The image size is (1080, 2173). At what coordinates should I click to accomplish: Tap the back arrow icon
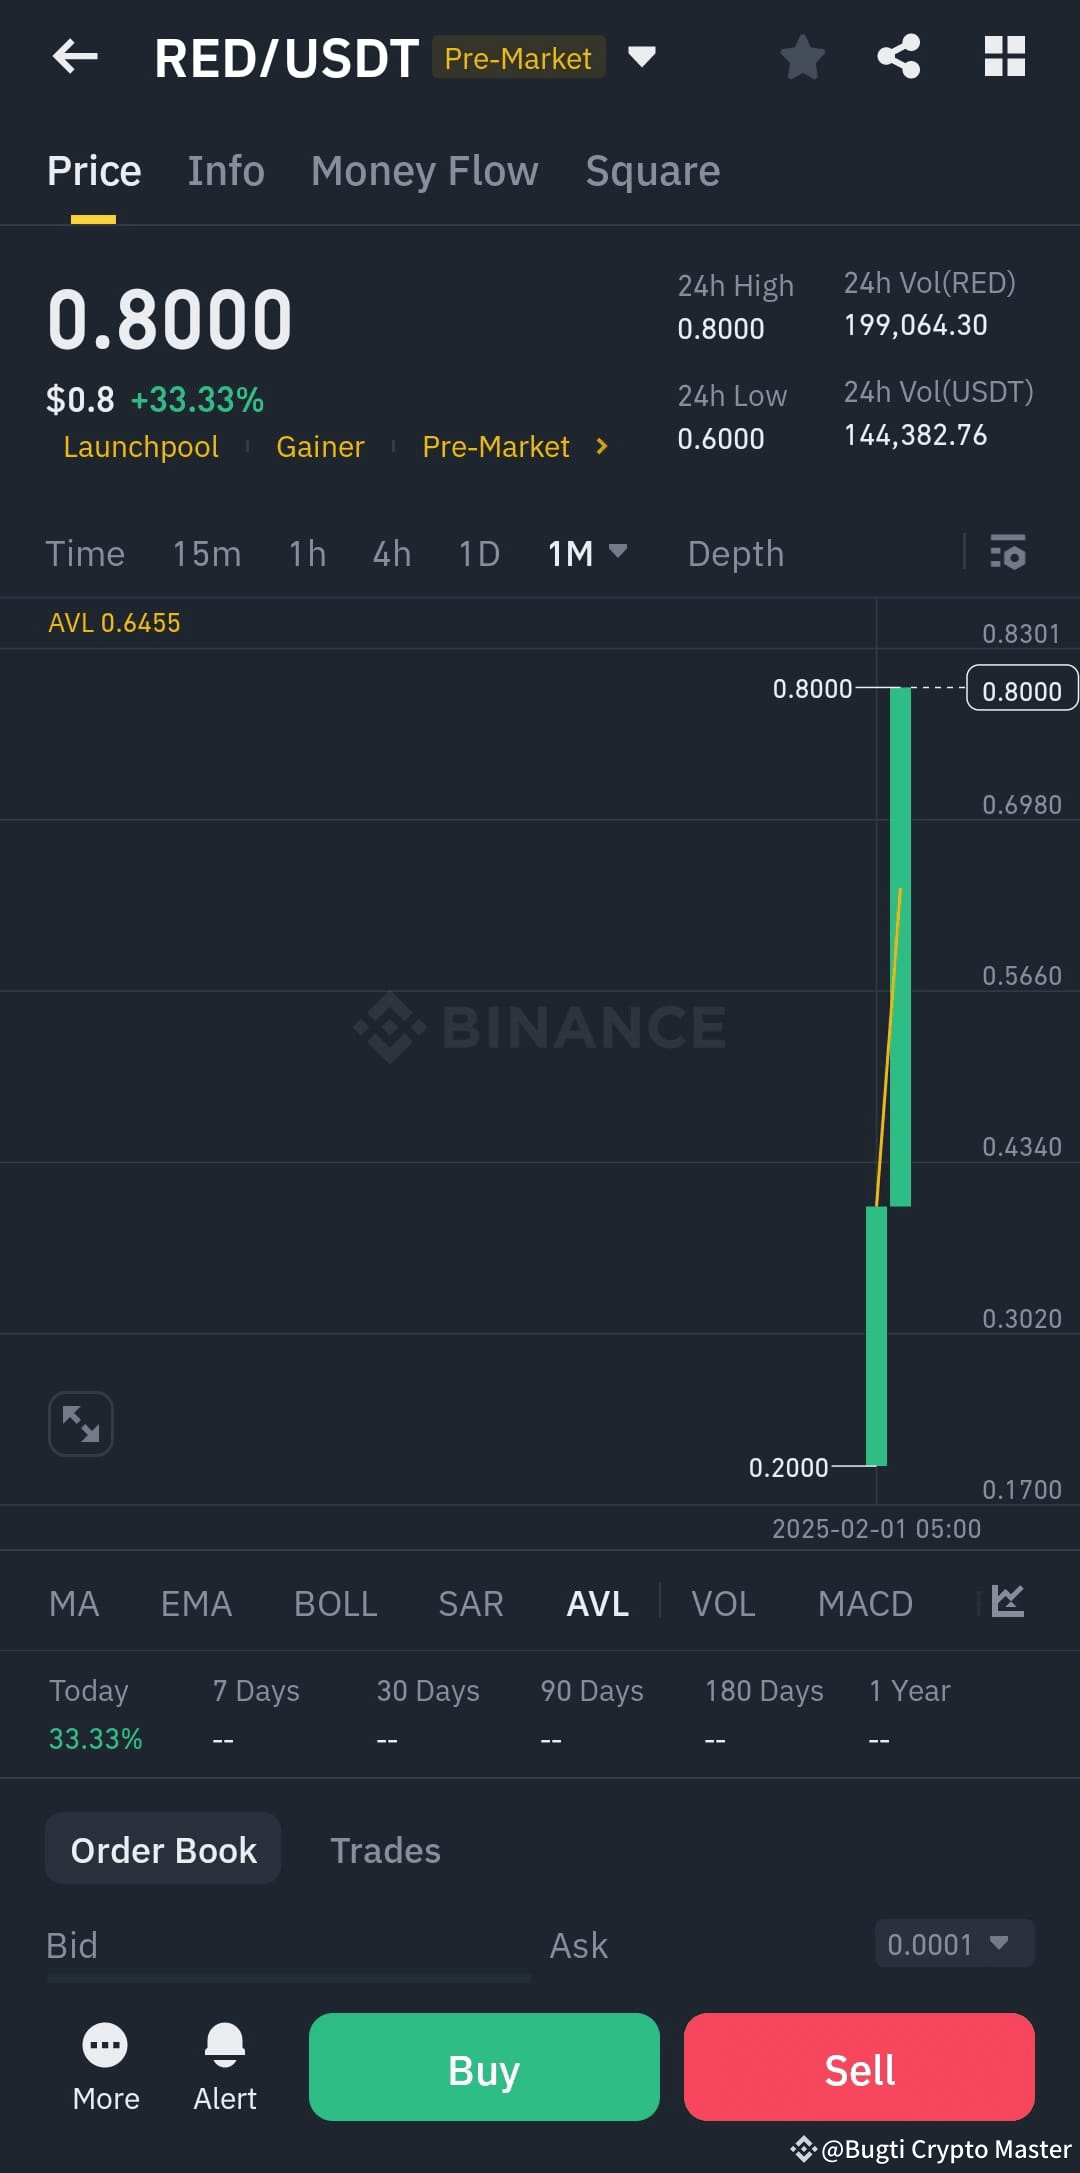pyautogui.click(x=75, y=57)
